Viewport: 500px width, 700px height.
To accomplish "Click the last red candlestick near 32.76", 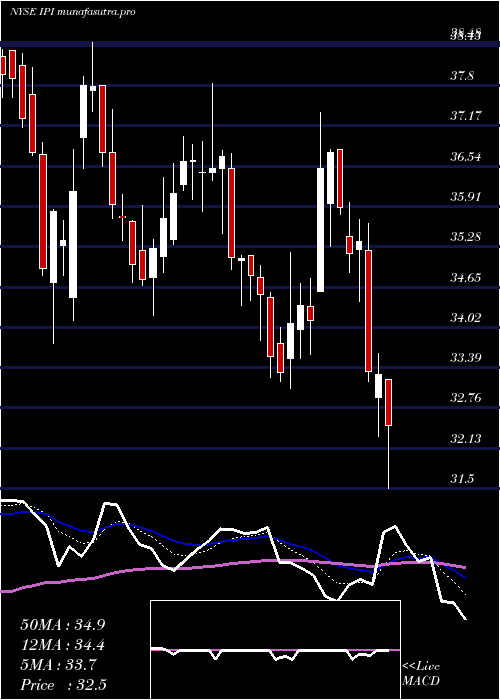I will pyautogui.click(x=388, y=402).
